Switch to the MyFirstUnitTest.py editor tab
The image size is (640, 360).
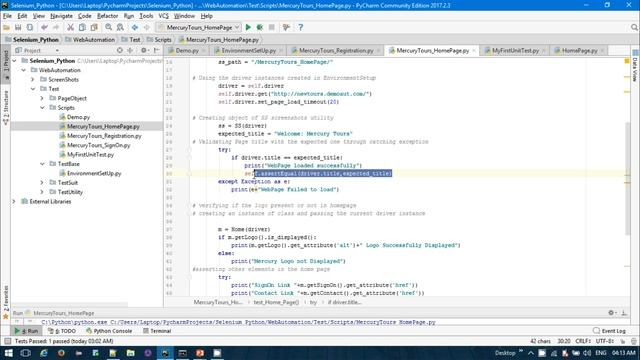pos(515,51)
